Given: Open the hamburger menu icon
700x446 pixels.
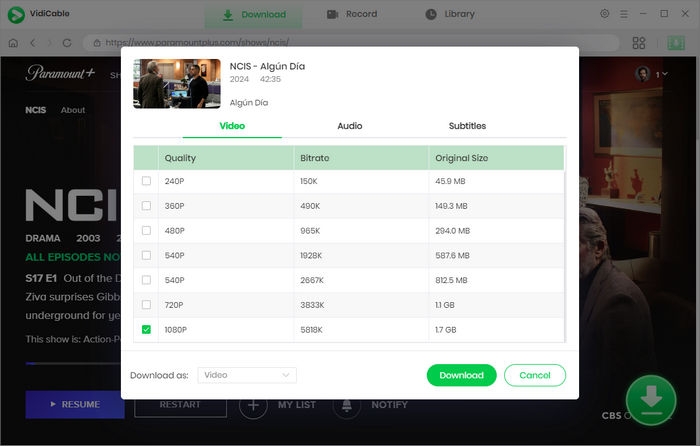Looking at the screenshot, I should click(624, 14).
